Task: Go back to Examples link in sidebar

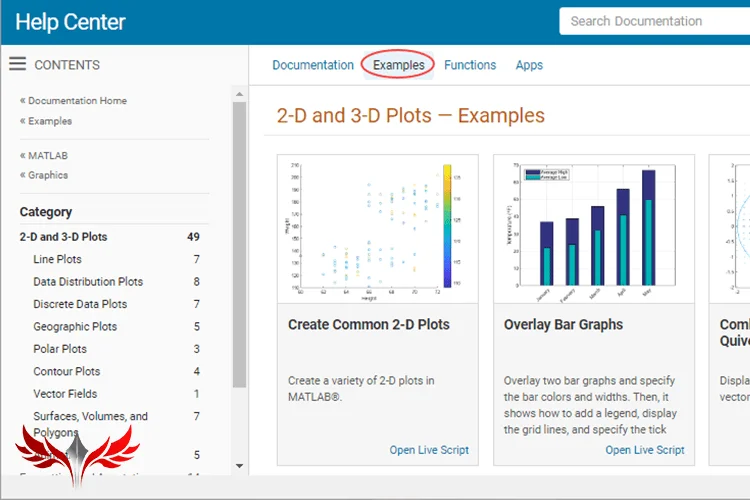Action: click(46, 121)
